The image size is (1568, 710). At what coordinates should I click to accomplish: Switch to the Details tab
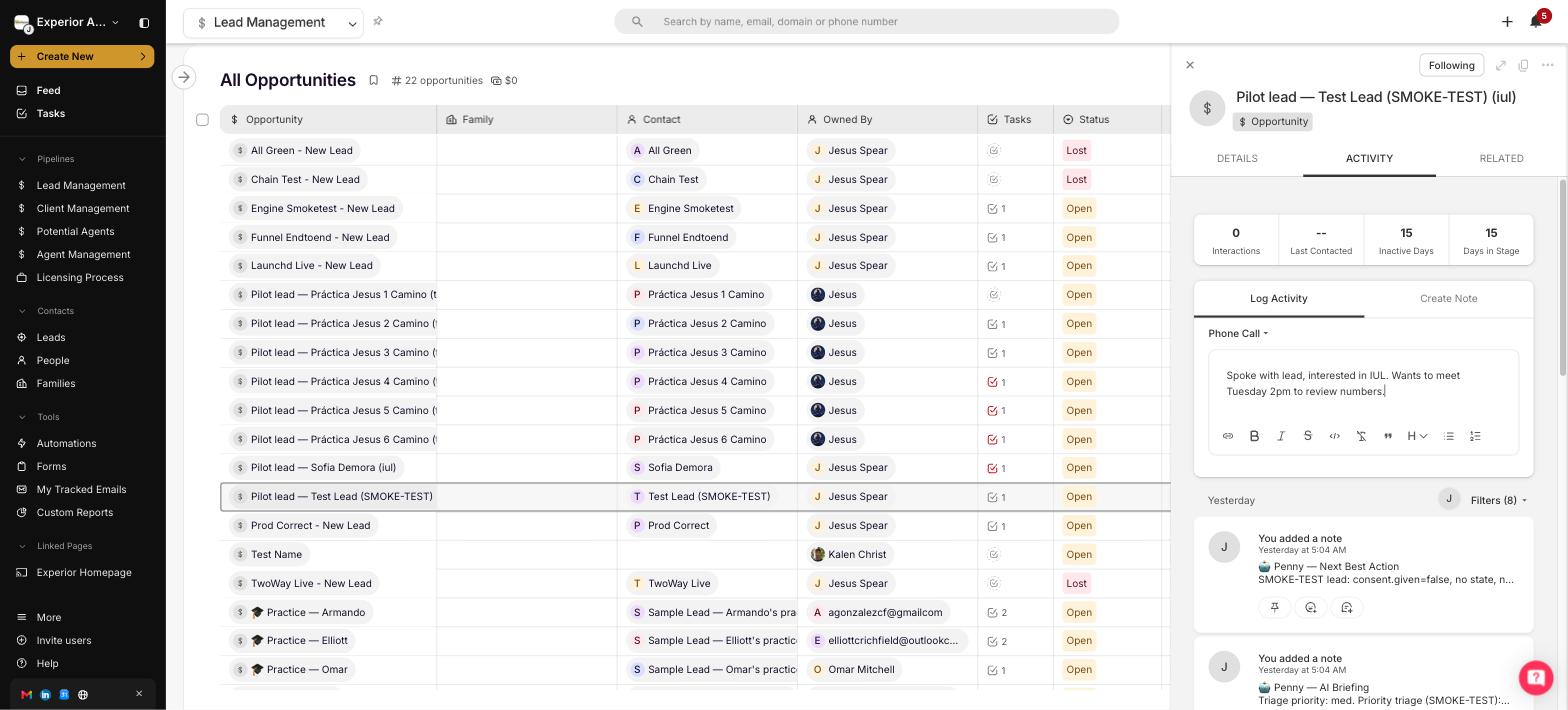(x=1237, y=159)
